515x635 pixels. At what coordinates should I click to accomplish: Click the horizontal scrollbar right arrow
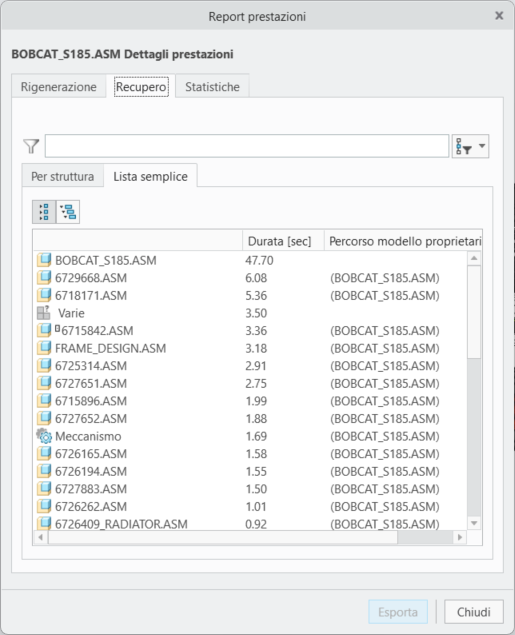click(x=460, y=537)
